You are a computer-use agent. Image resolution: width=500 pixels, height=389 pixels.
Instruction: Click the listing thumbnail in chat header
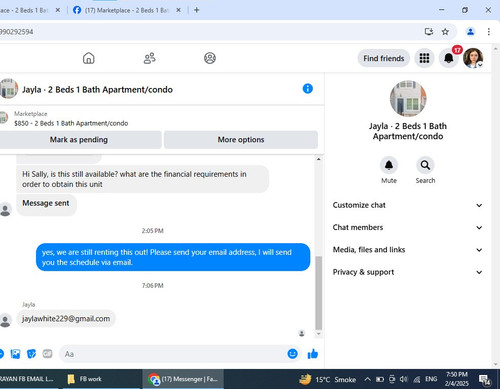tap(9, 89)
